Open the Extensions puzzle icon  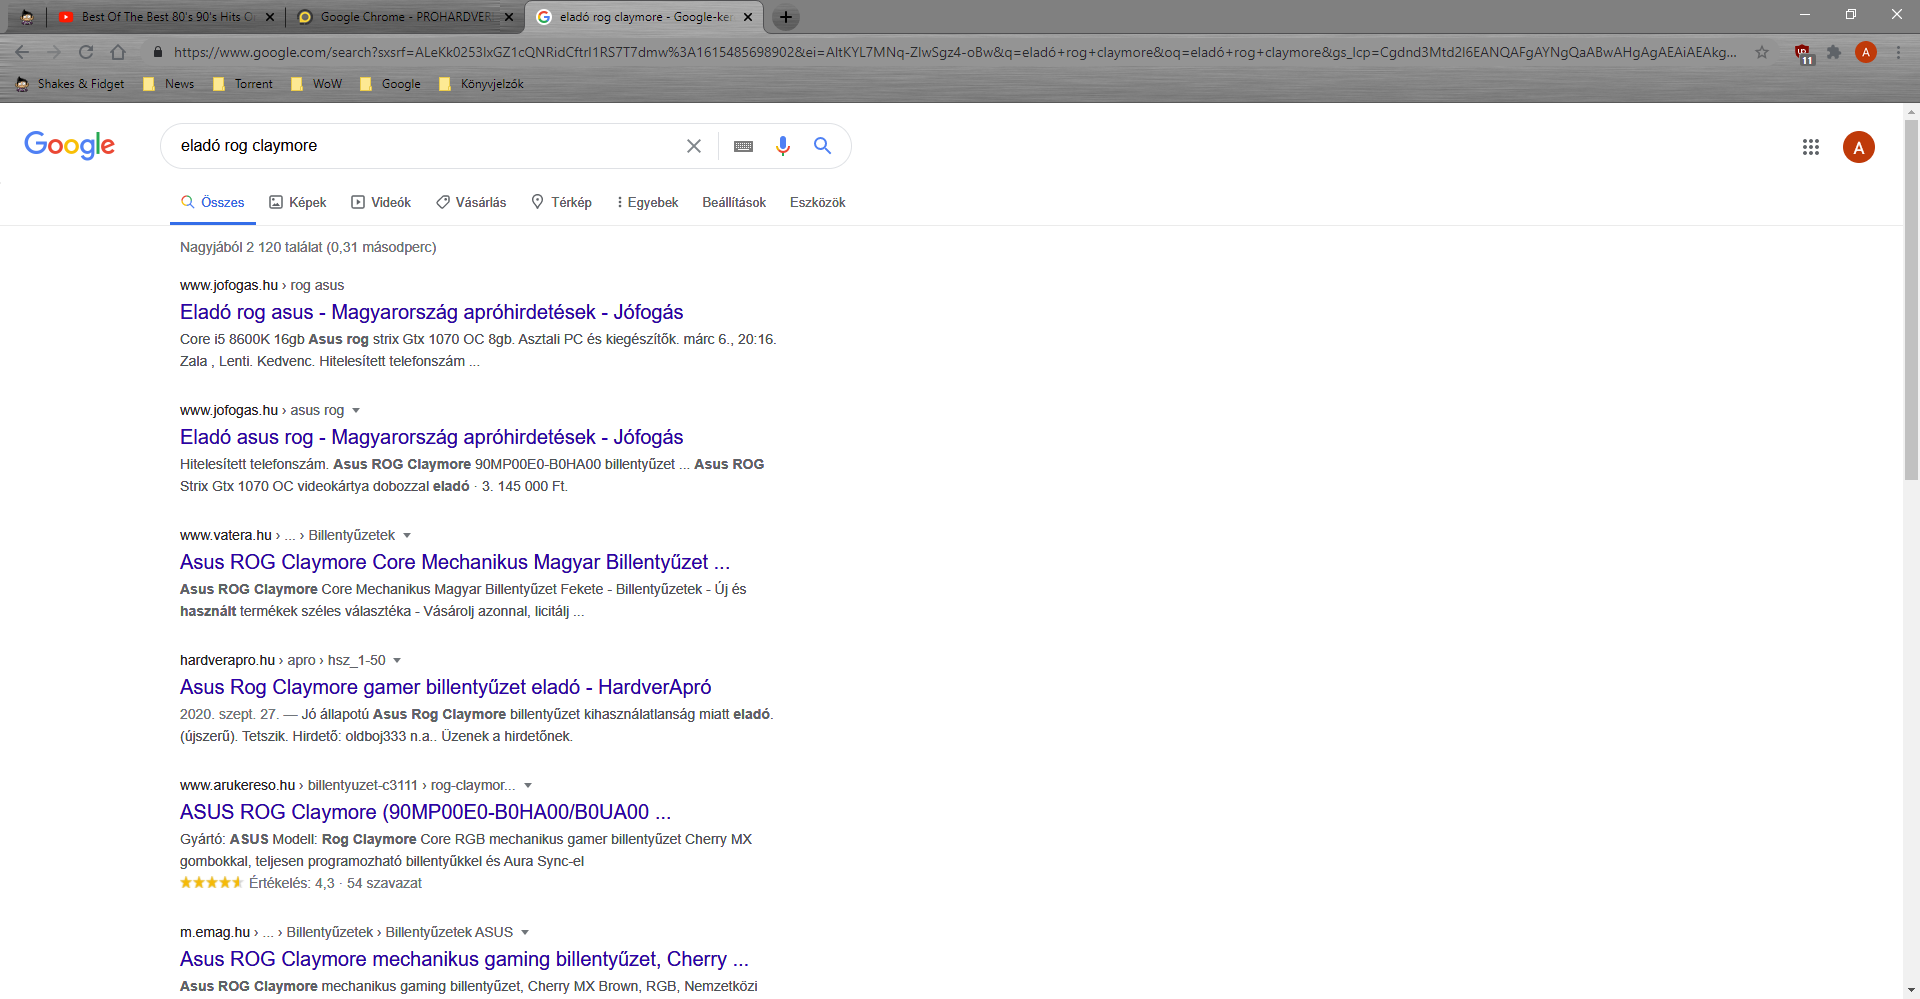[1834, 52]
